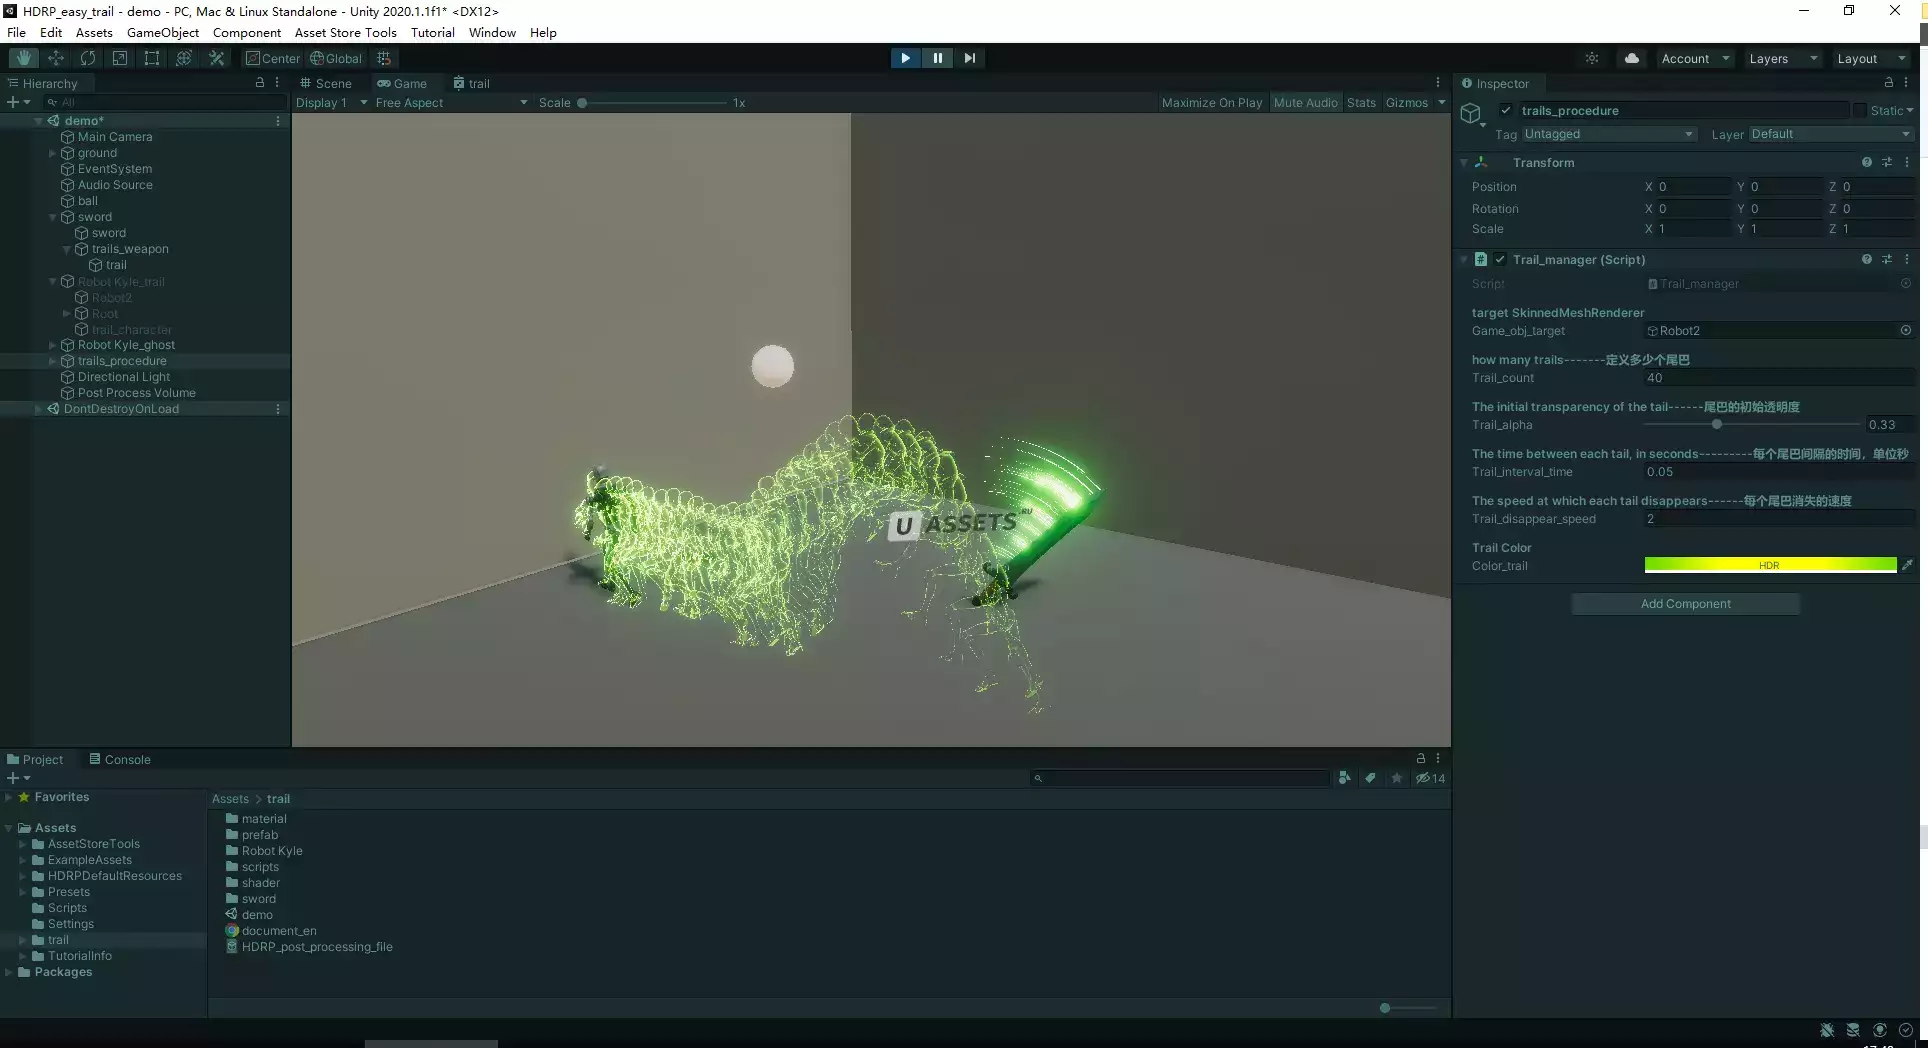Click the Trail_count input field

[1779, 378]
